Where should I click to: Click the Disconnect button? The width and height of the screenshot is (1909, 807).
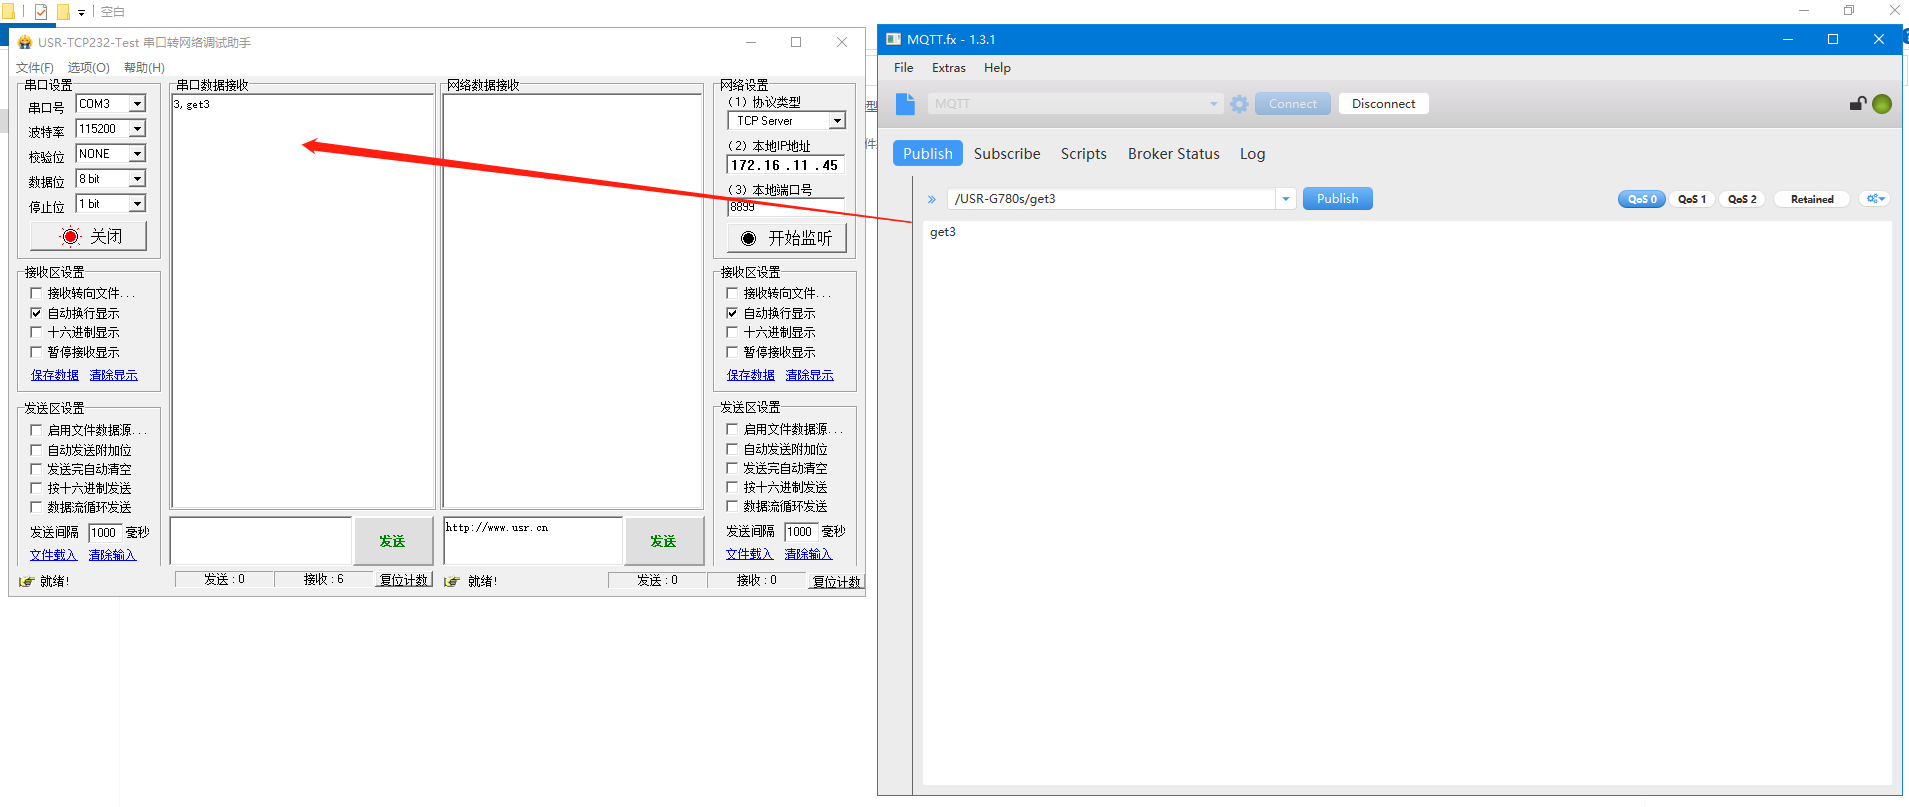point(1383,104)
